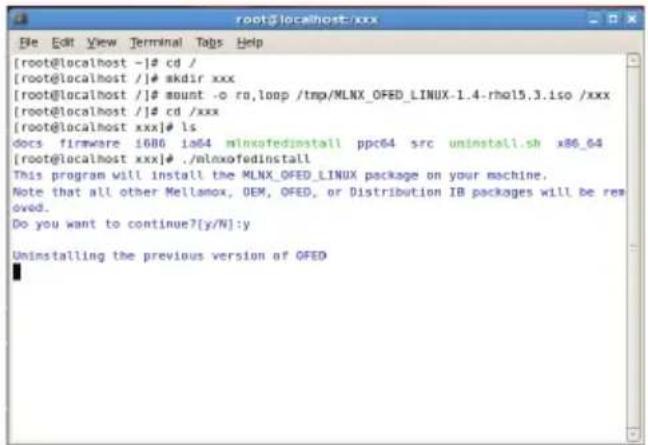Screen dimensions: 648x445
Task: Click the 'i686' directory name
Action: pos(150,143)
